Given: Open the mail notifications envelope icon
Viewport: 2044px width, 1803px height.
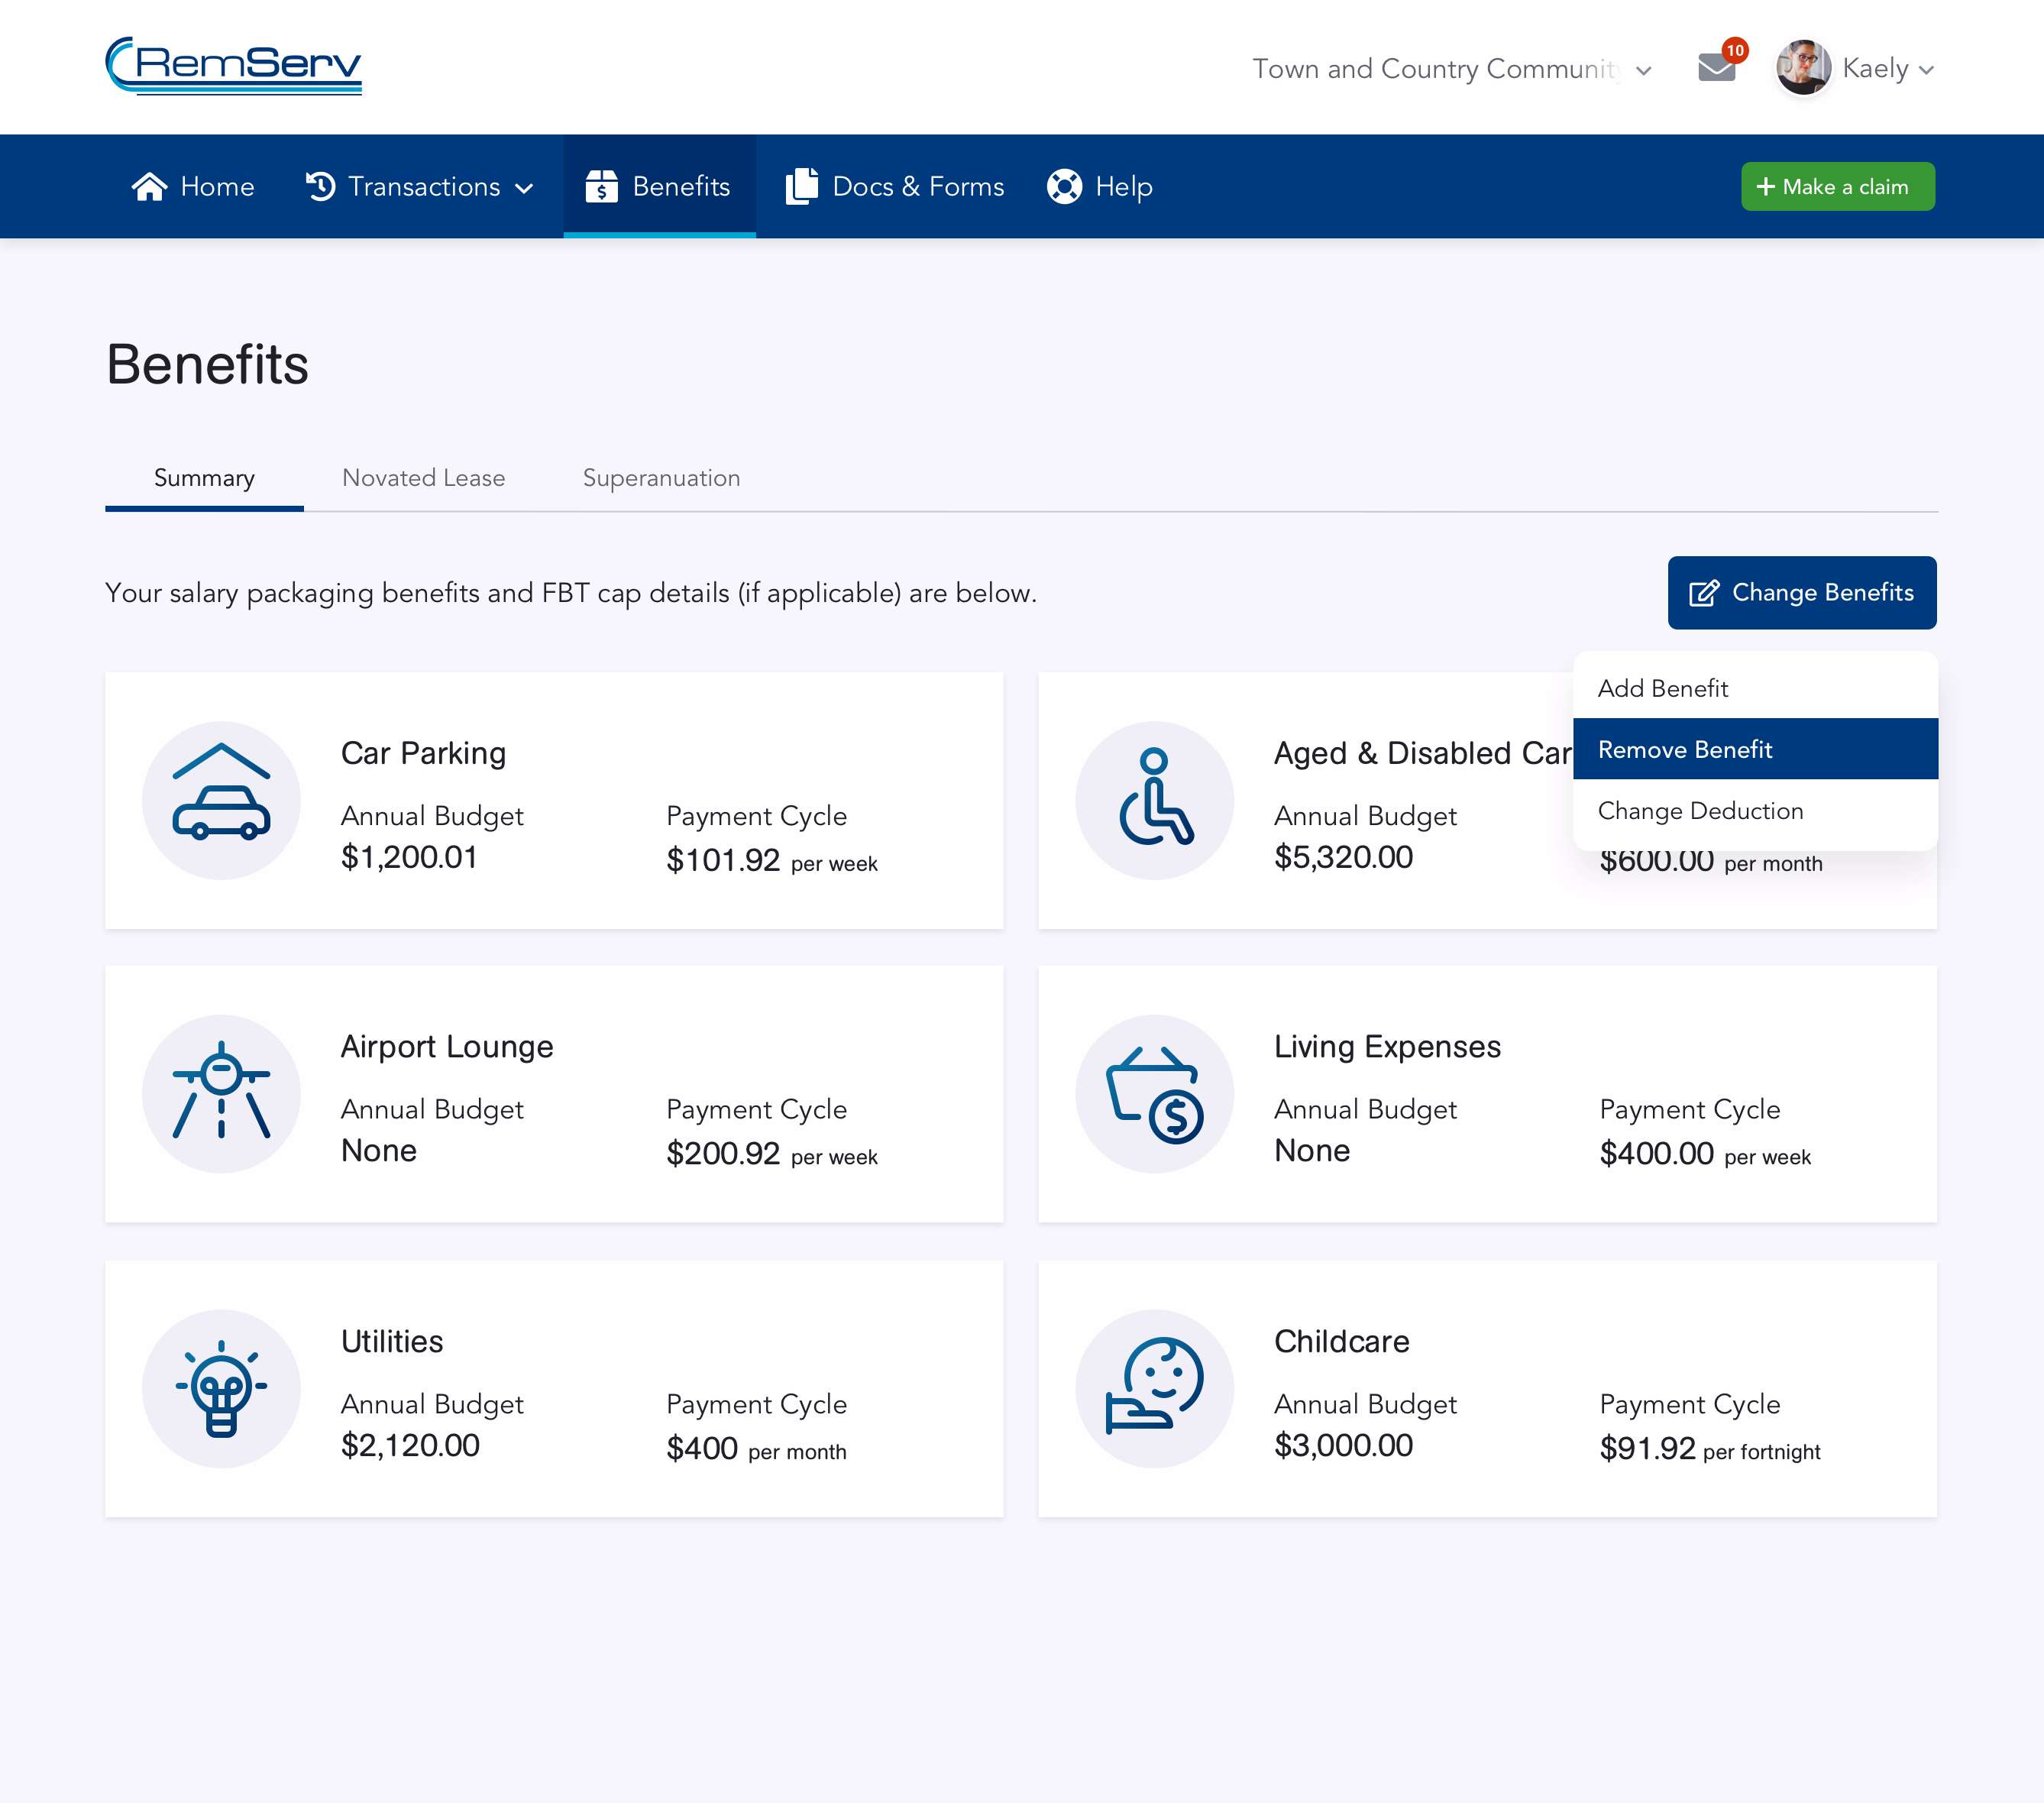Looking at the screenshot, I should click(1716, 68).
